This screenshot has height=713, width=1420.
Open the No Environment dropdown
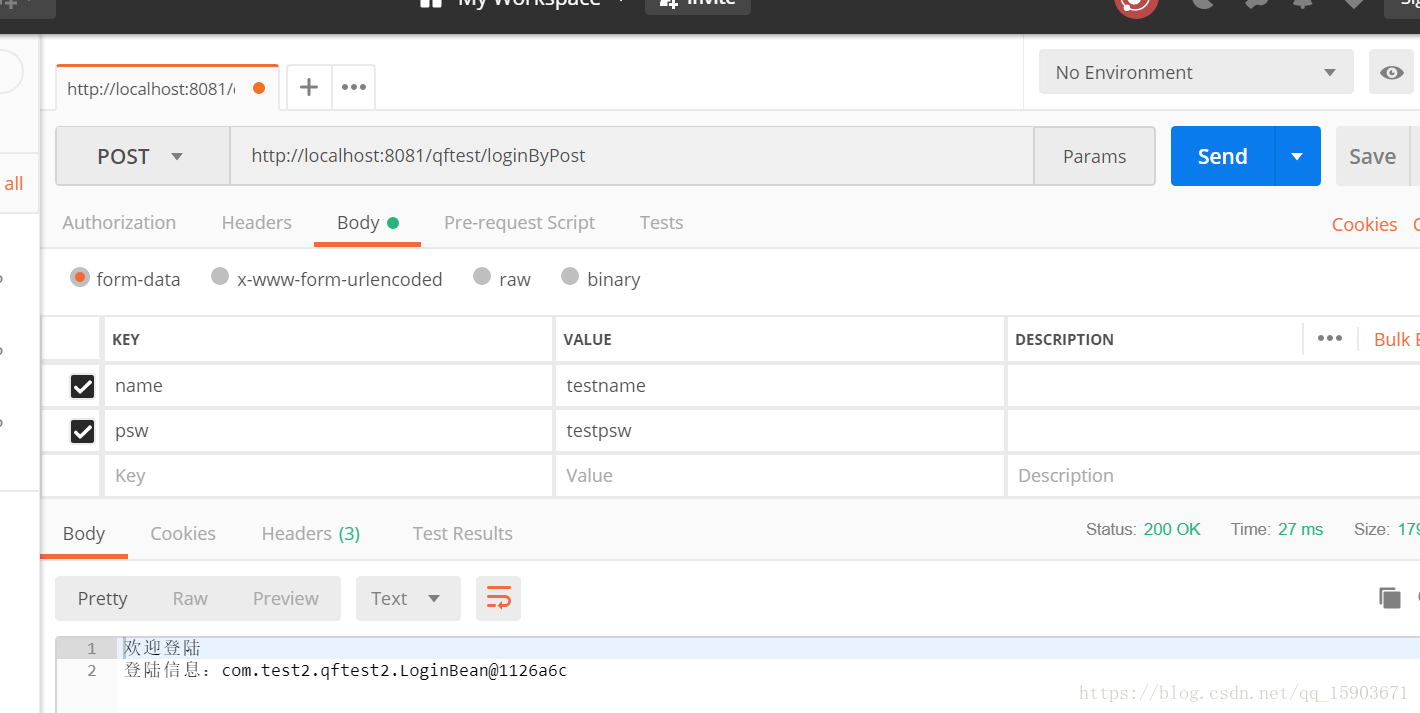(x=1196, y=72)
